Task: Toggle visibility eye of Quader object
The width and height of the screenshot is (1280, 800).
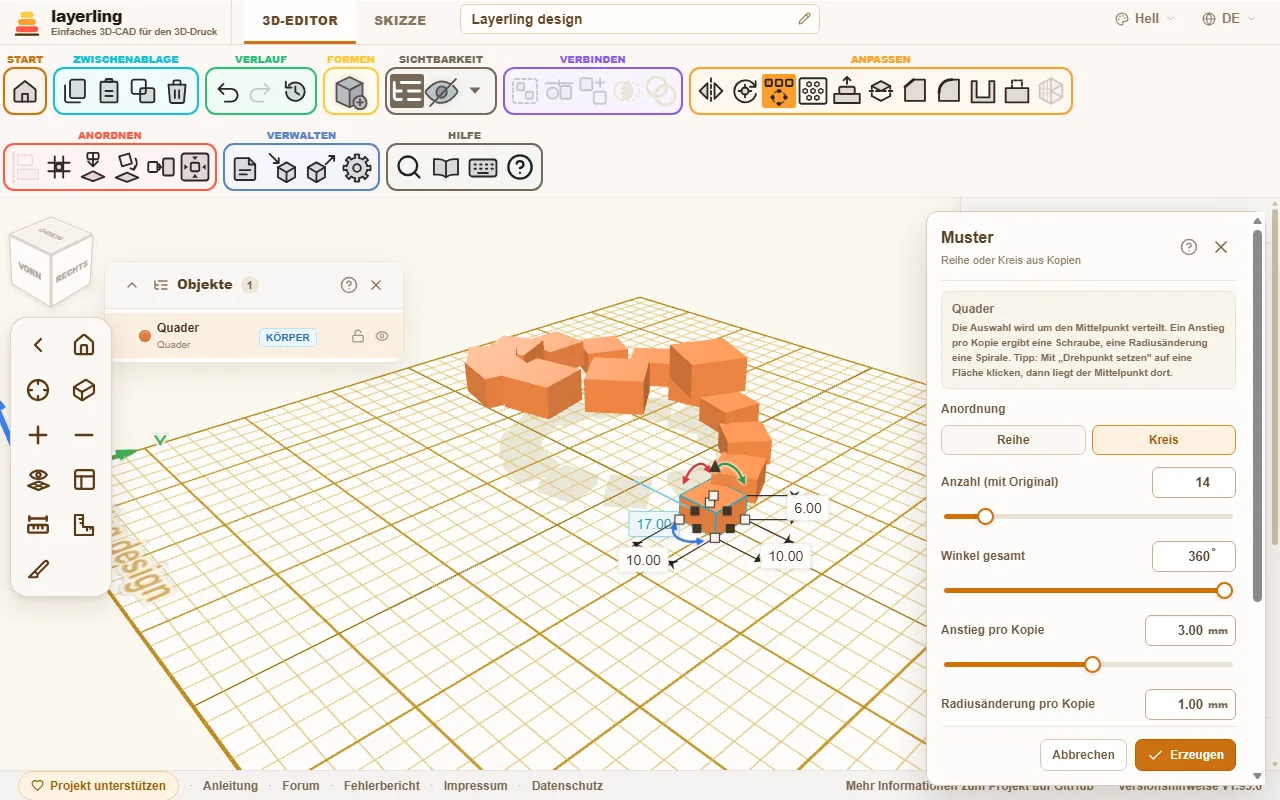Action: tap(382, 336)
